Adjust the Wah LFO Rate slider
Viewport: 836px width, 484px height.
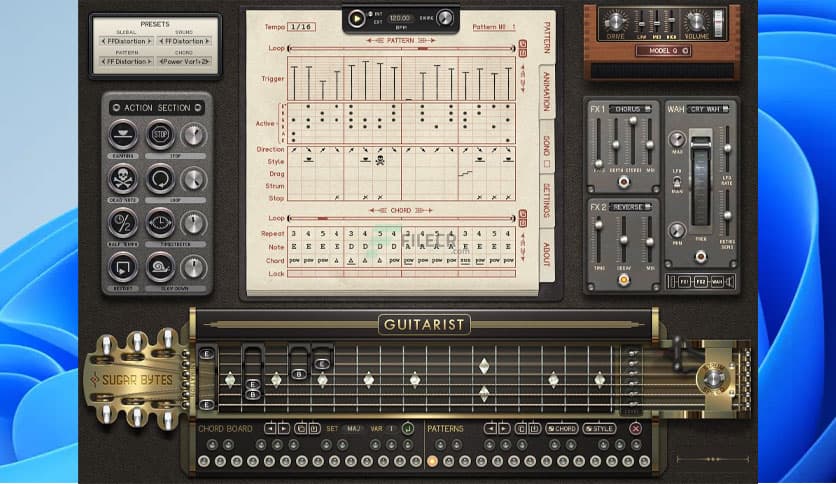click(x=727, y=148)
